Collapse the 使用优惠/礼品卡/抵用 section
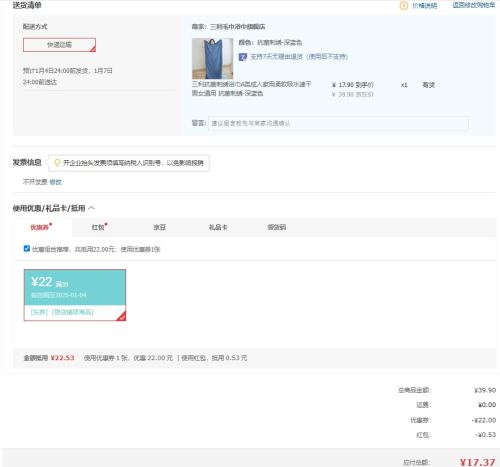500x467 pixels. coord(92,208)
